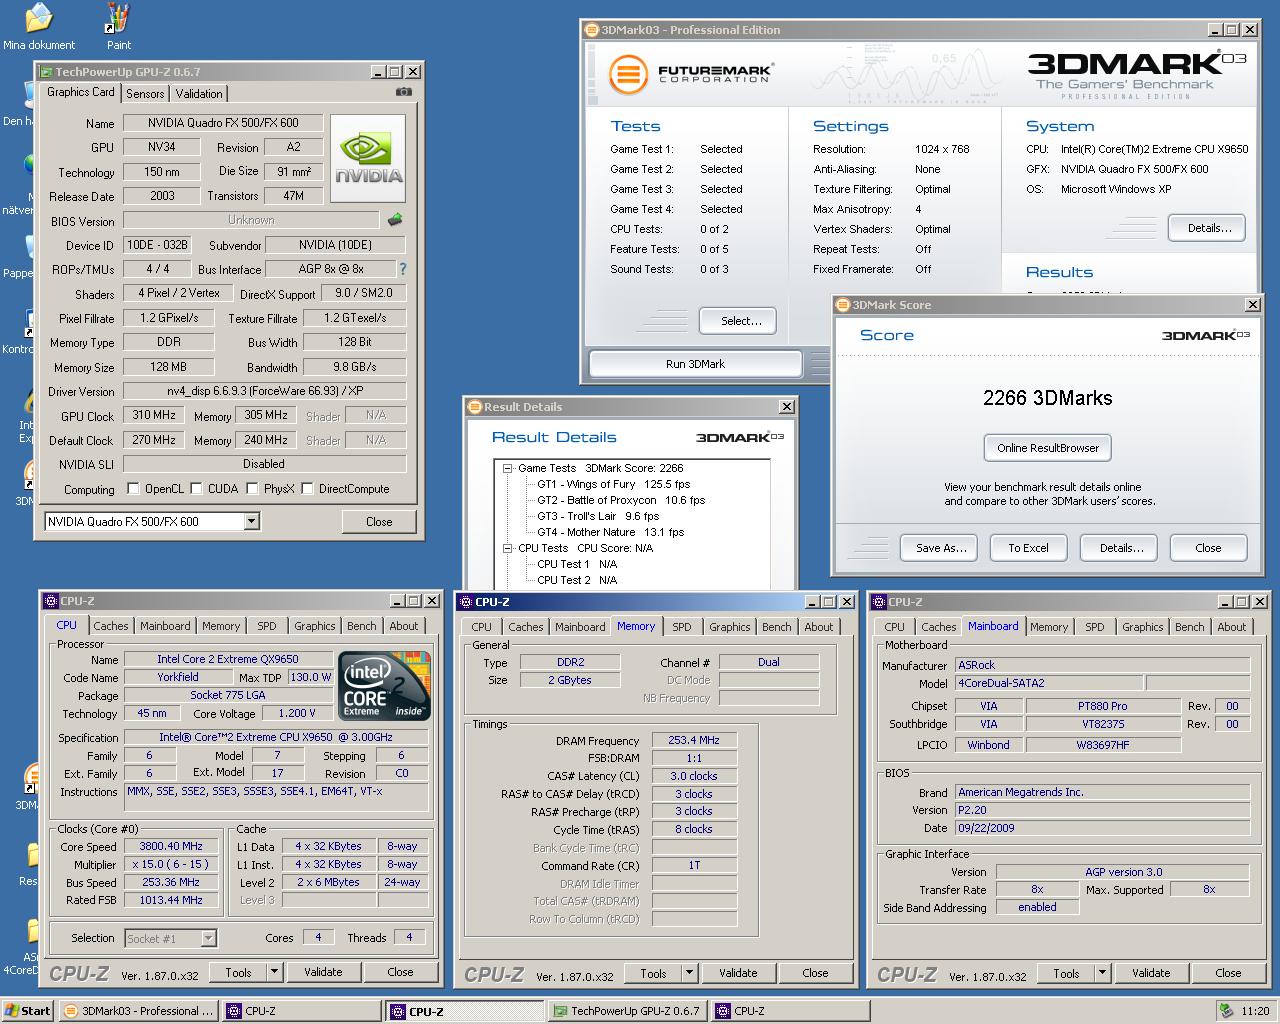Click Tools button in the right CPU-Z window
The image size is (1280, 1024).
(x=1066, y=973)
